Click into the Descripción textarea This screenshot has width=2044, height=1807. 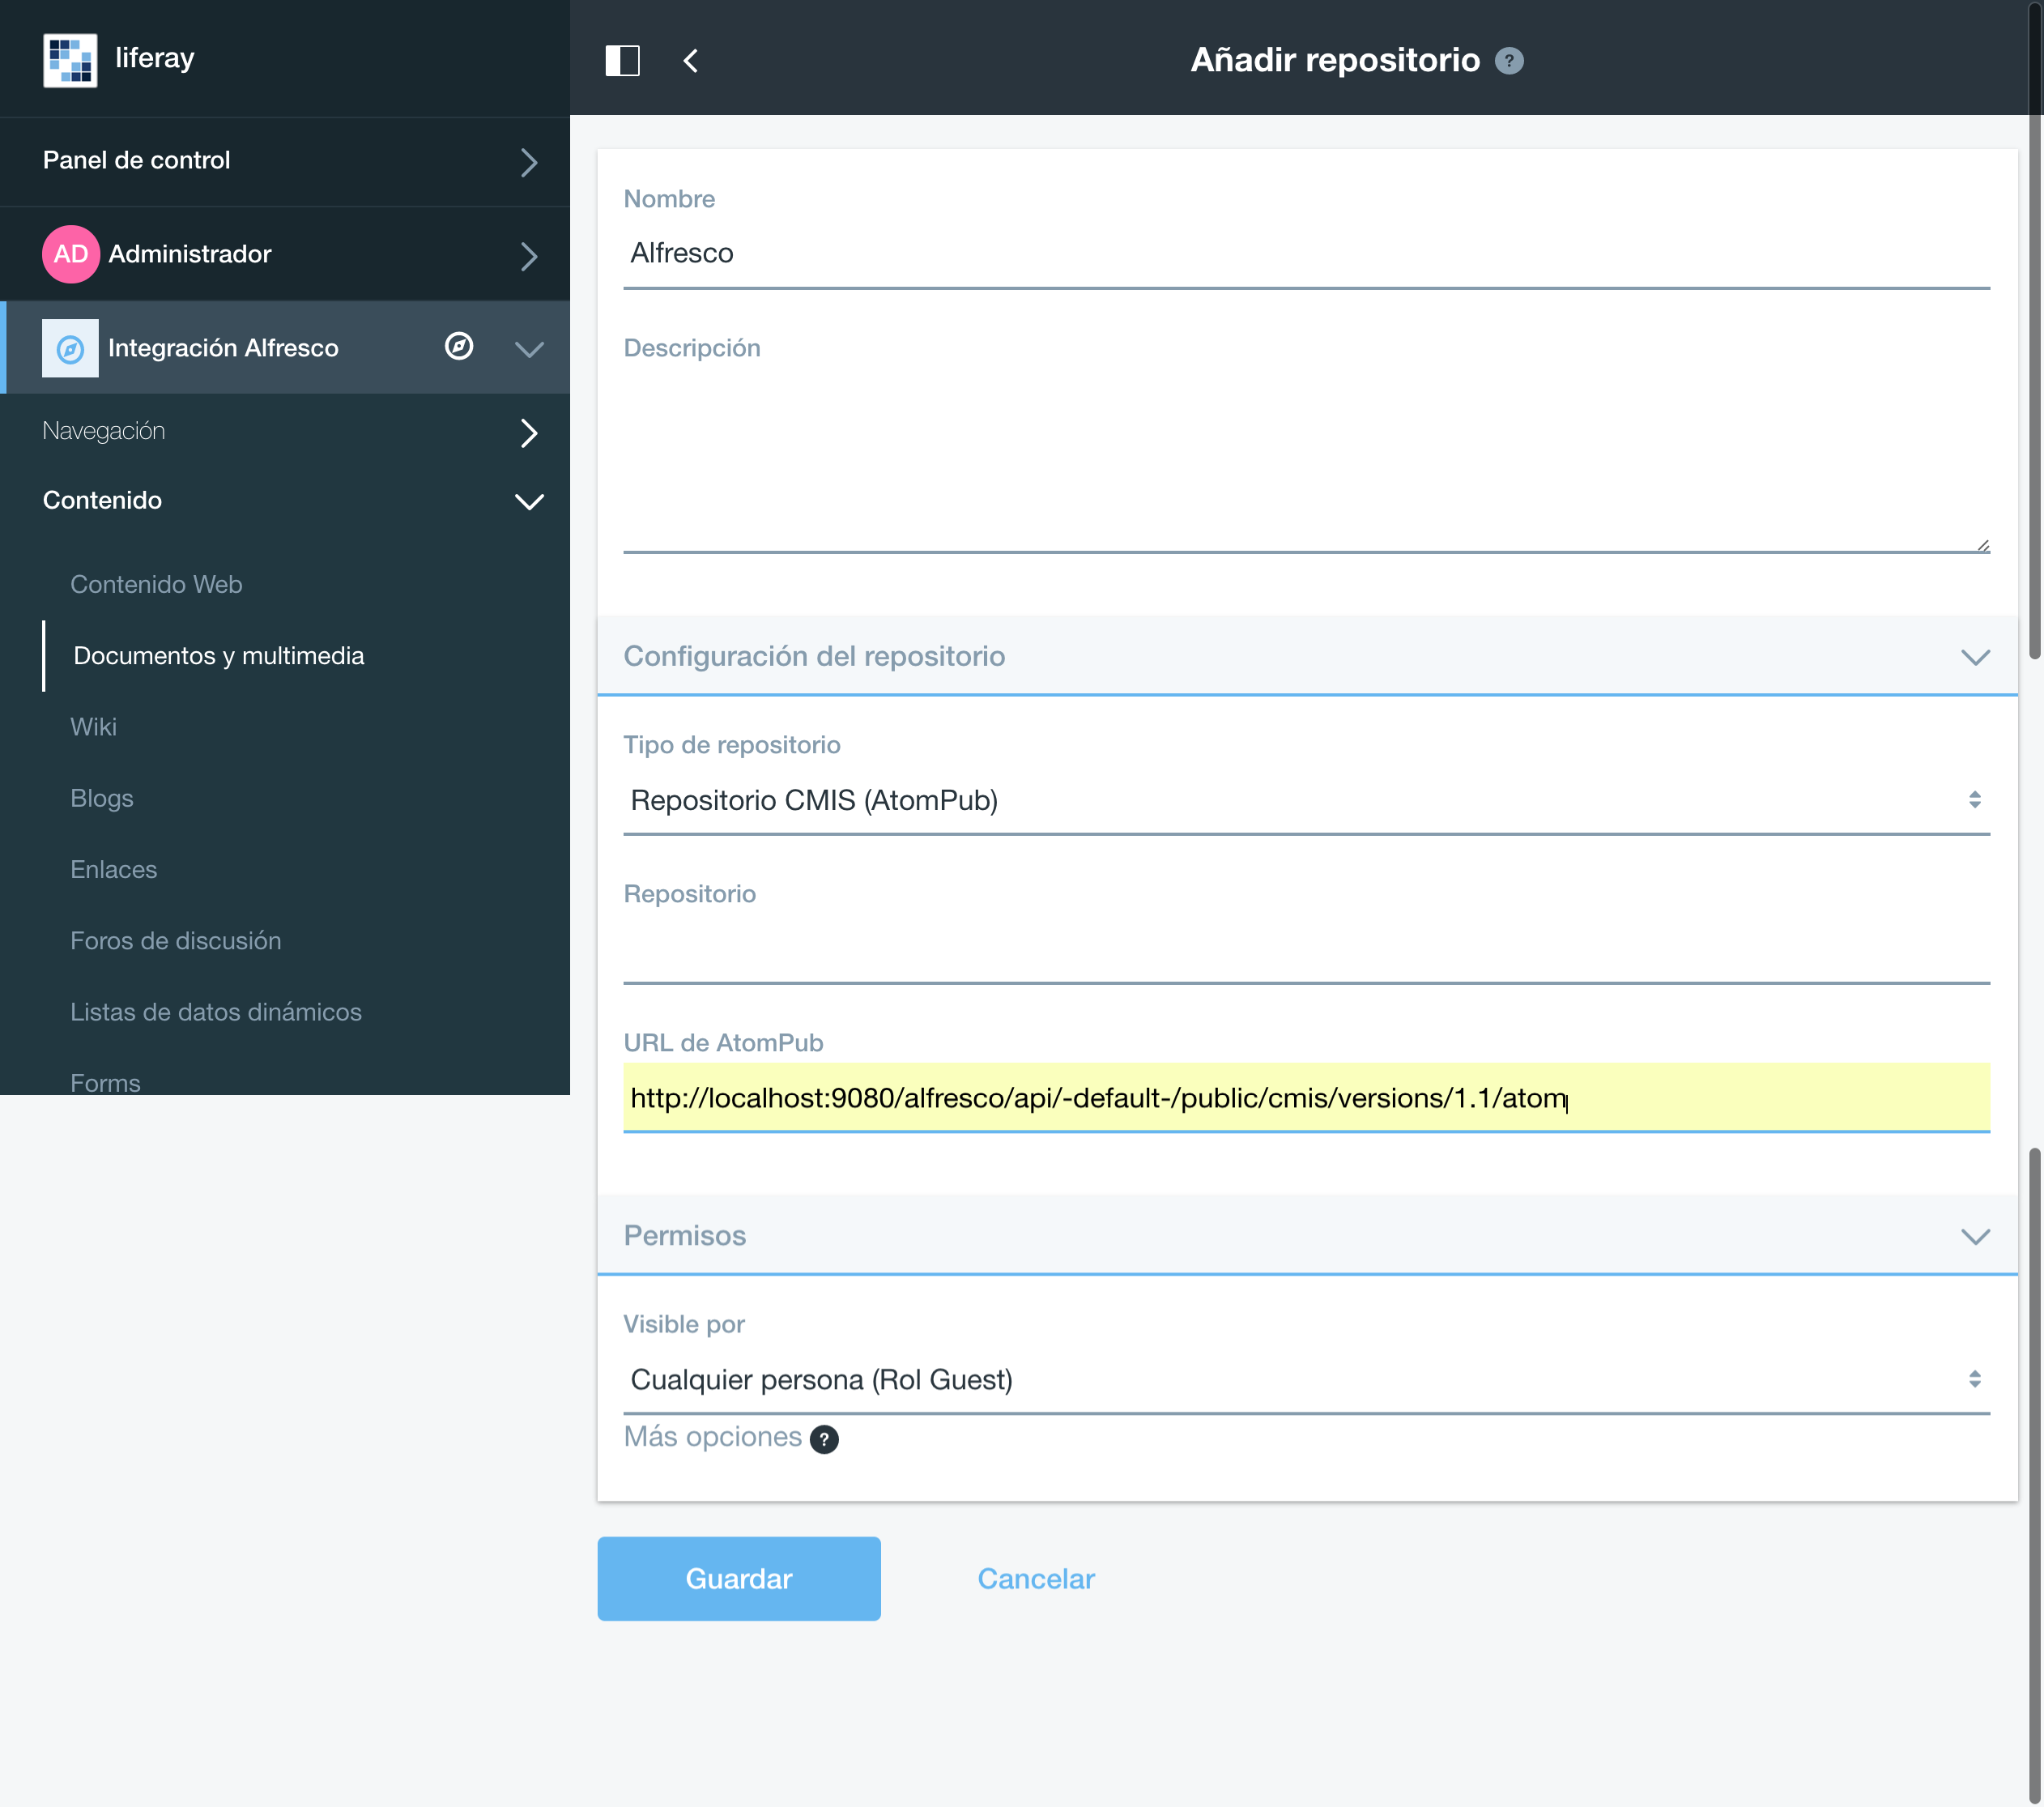click(1306, 462)
